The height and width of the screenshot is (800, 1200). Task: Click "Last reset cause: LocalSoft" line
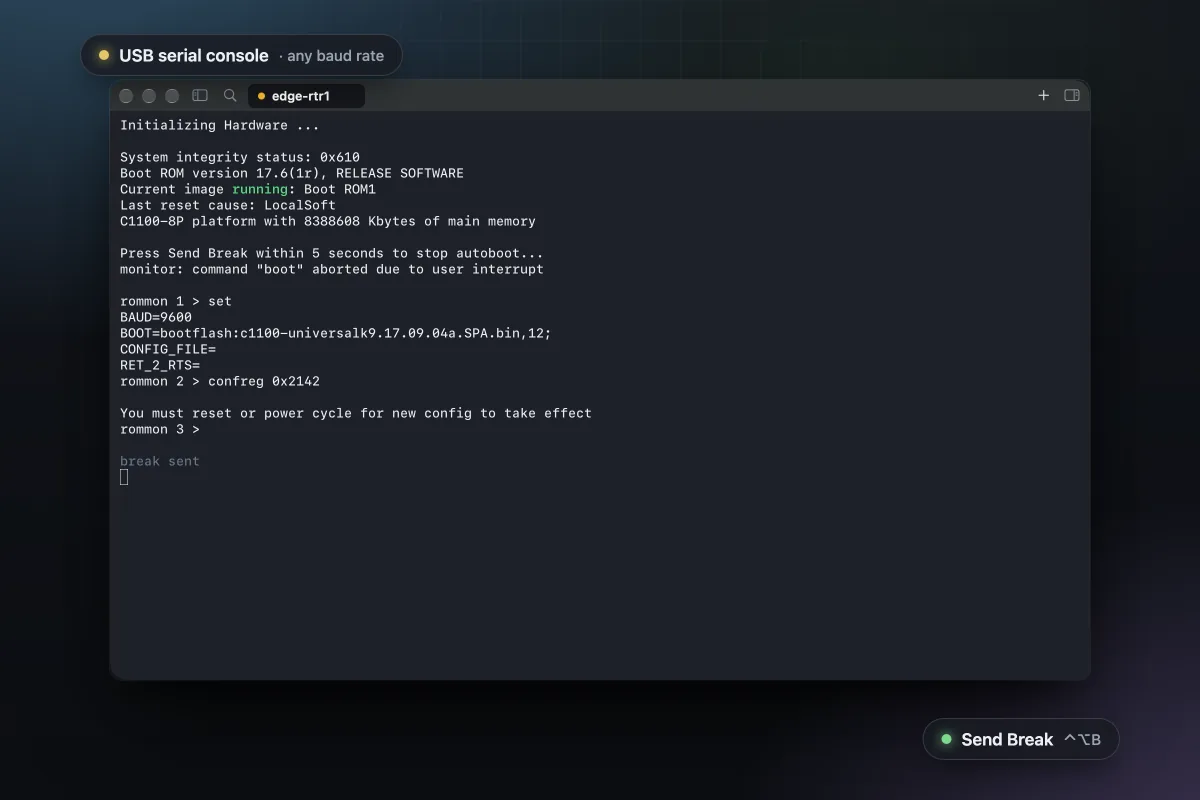pos(228,205)
